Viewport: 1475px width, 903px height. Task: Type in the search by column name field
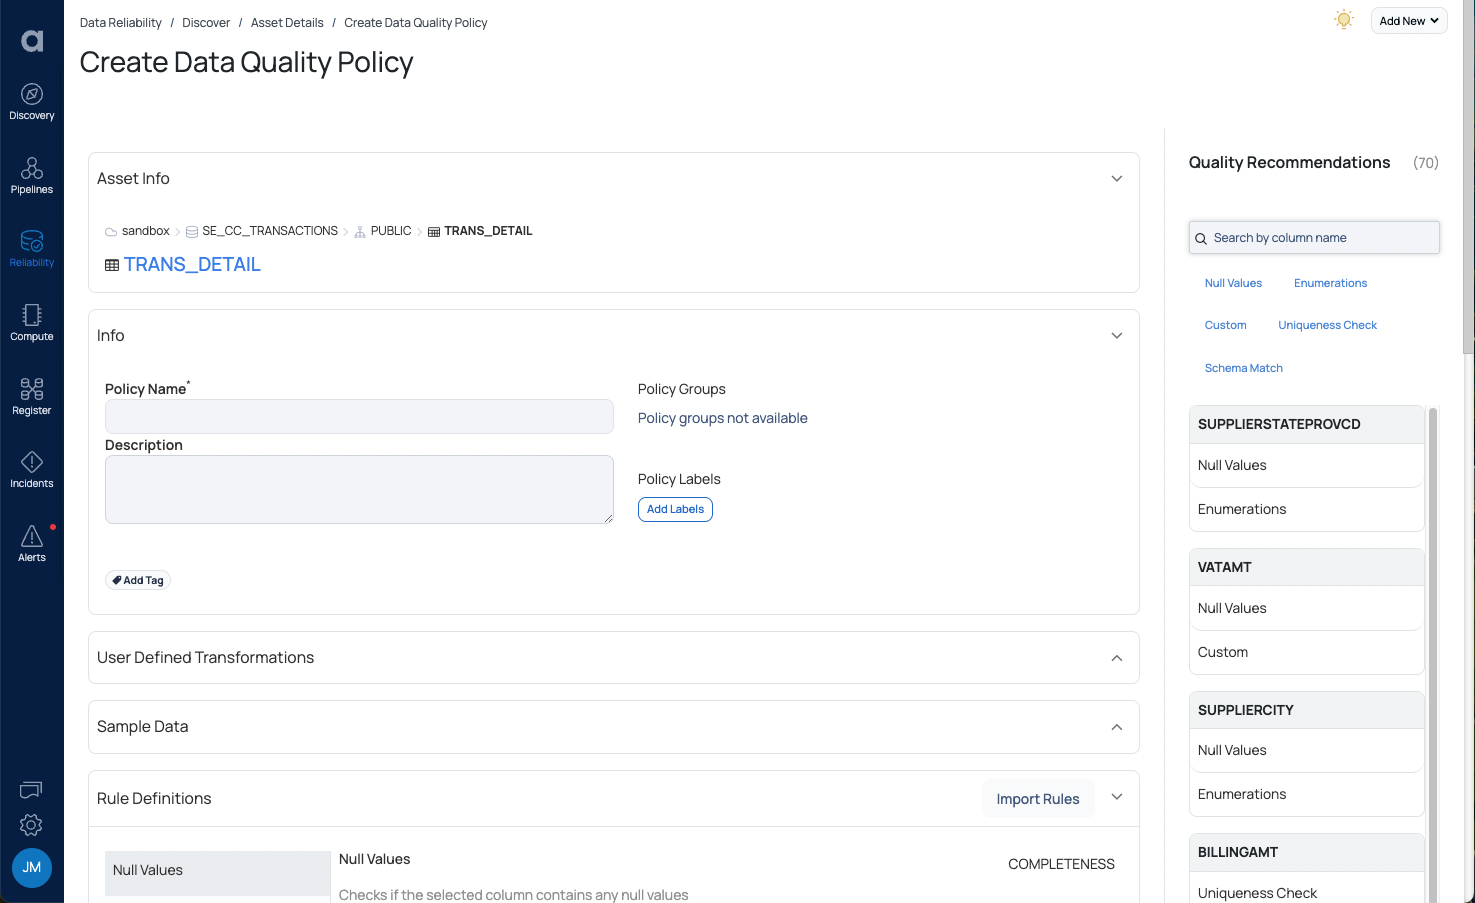(1313, 237)
